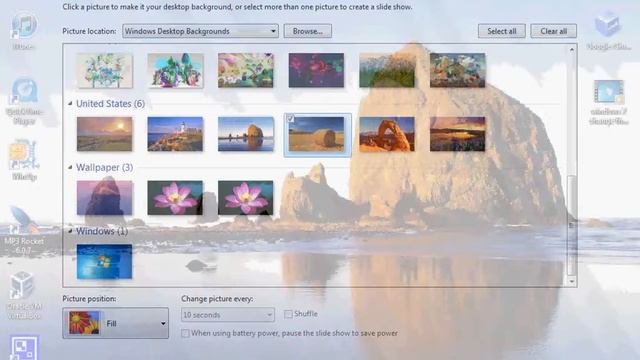This screenshot has width=640, height=360.
Task: Click the Select all button
Action: (502, 31)
